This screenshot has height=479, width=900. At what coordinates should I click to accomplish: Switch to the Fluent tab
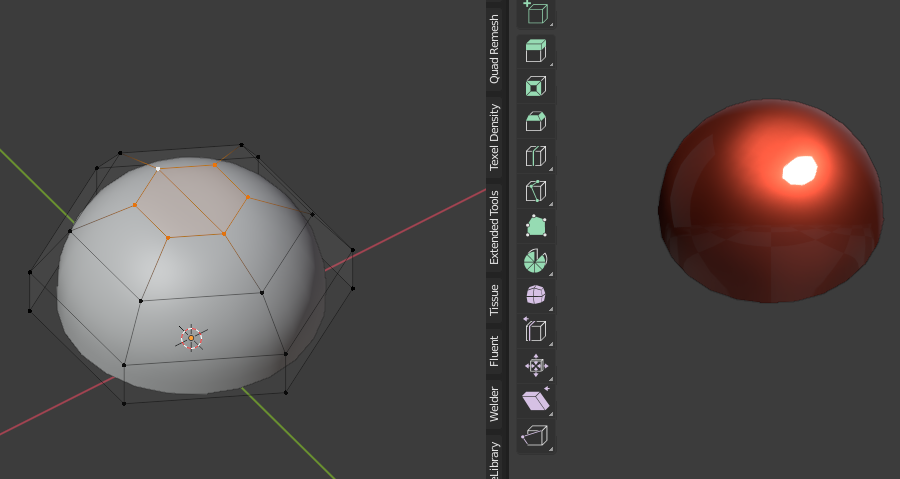pos(494,351)
